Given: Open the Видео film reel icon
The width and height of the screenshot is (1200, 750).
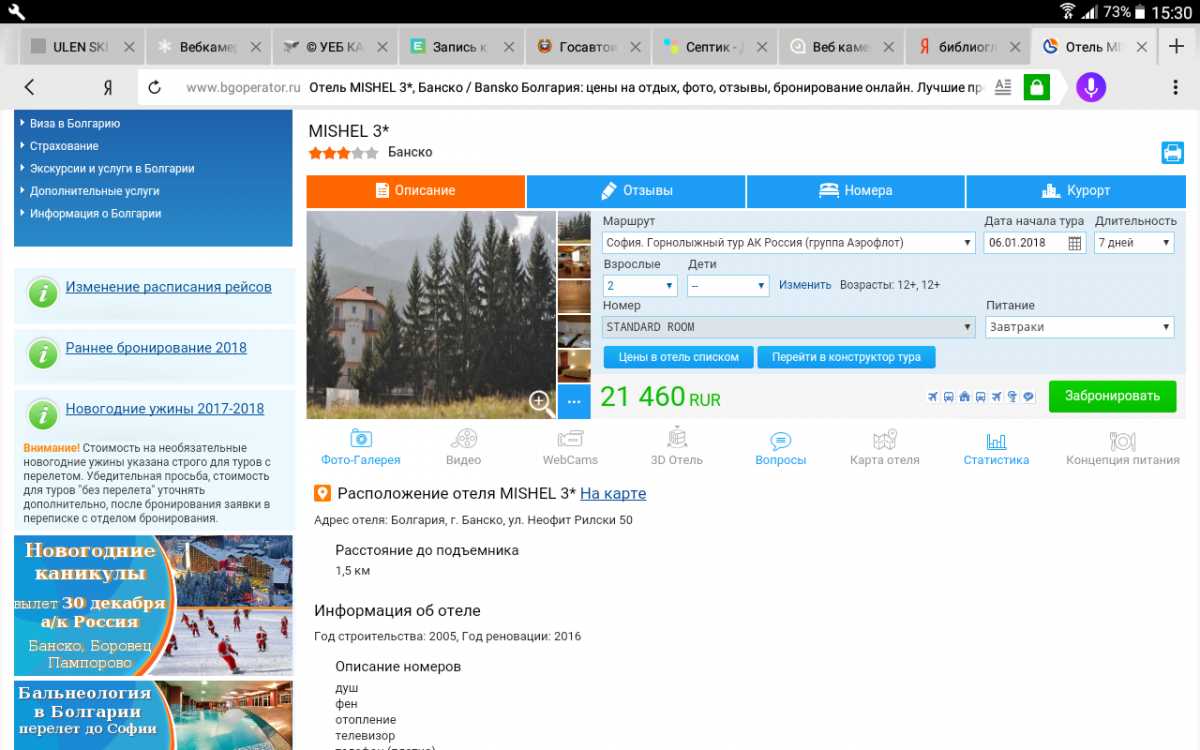Looking at the screenshot, I should point(463,438).
